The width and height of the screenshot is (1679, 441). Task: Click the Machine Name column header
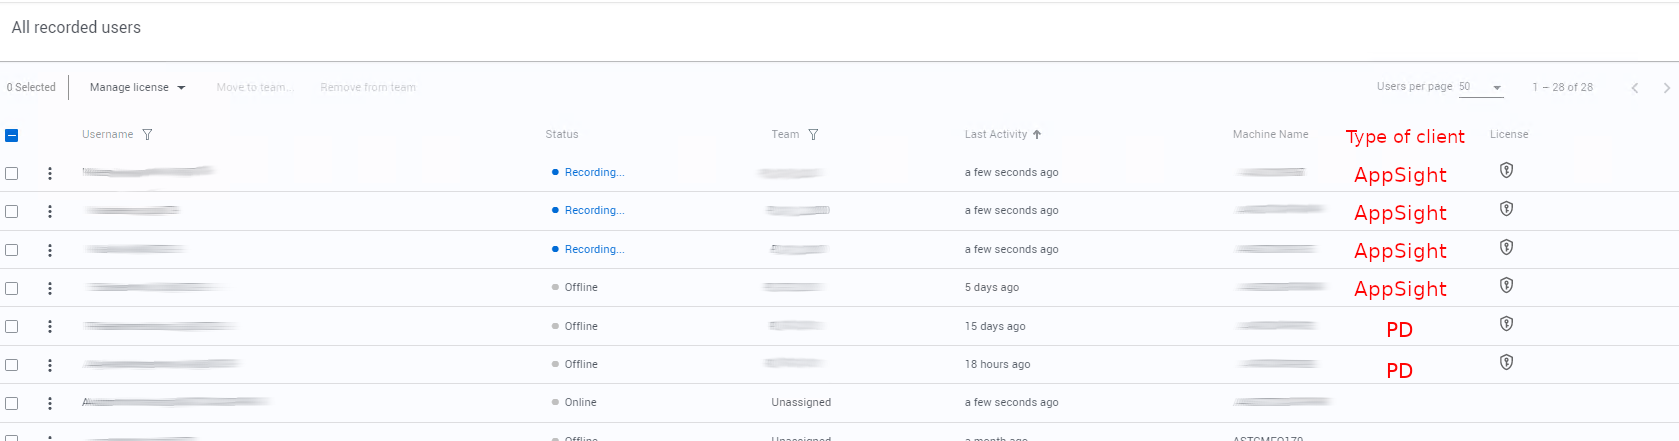click(x=1270, y=134)
